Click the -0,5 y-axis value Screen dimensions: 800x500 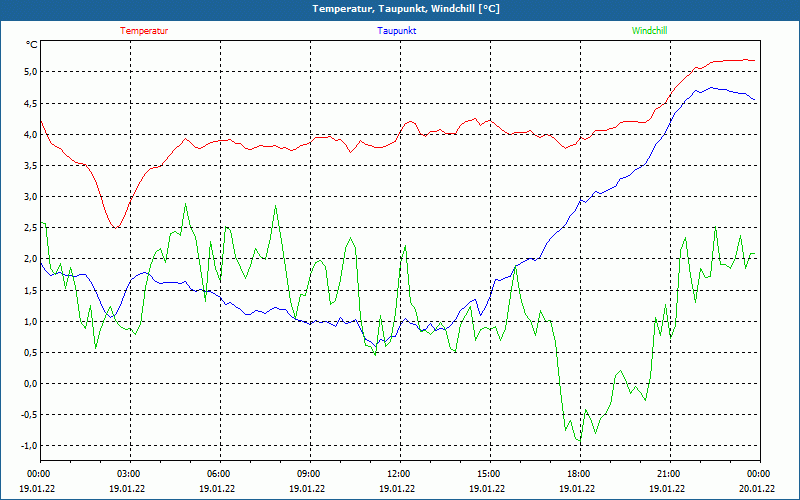pyautogui.click(x=30, y=415)
